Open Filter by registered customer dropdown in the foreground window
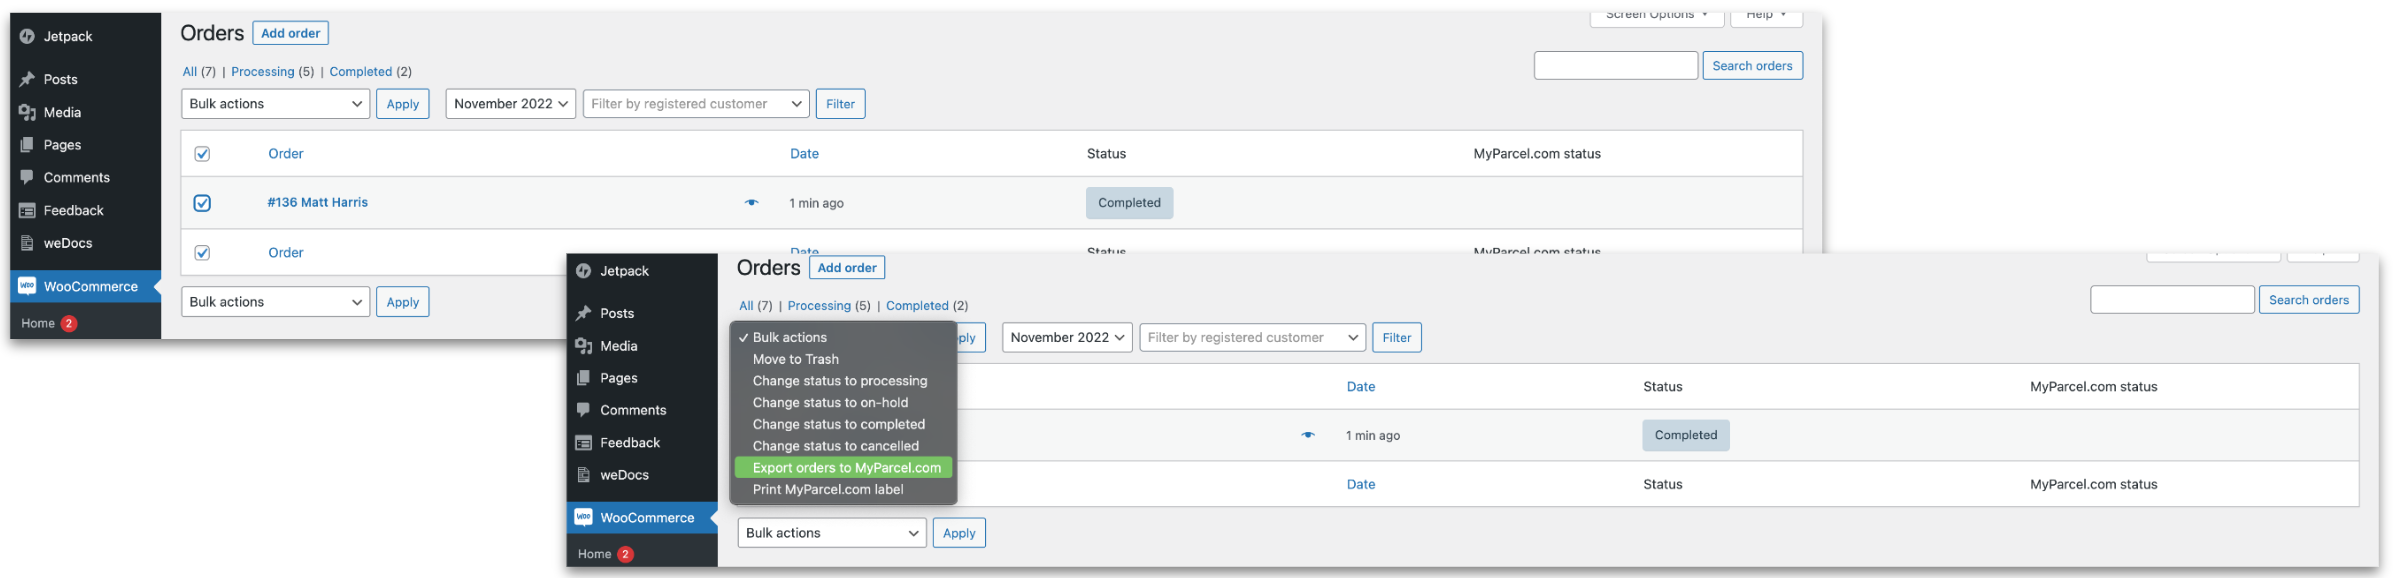This screenshot has width=2393, height=578. (1252, 338)
